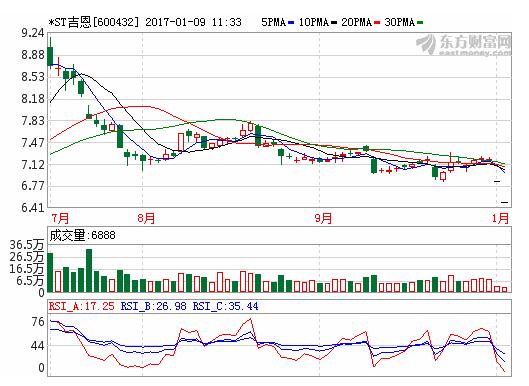Click the eastmoney watermark logo
The image size is (529, 386).
coord(464,45)
